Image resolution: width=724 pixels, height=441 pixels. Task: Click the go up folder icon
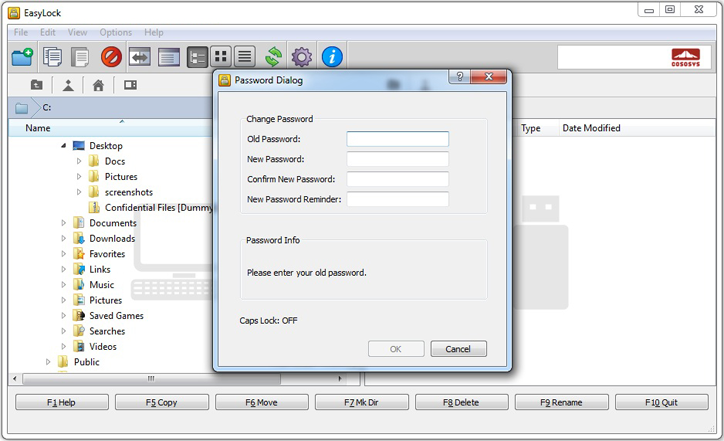(36, 85)
